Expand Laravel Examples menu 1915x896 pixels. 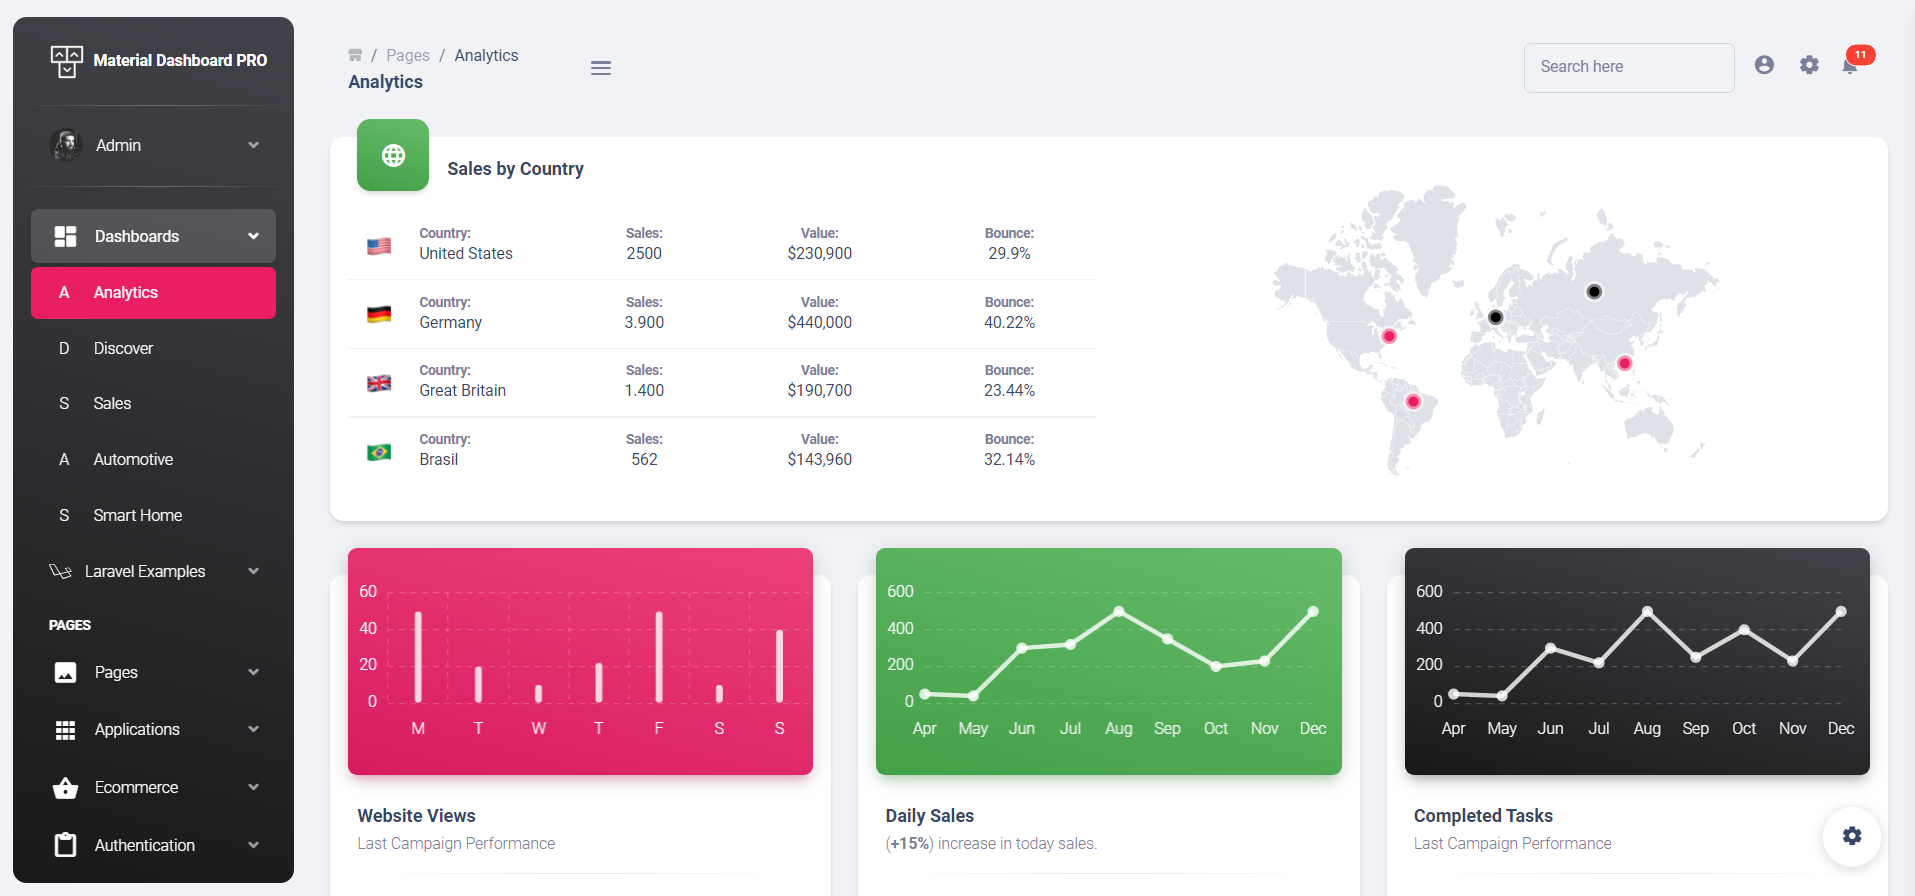point(153,571)
